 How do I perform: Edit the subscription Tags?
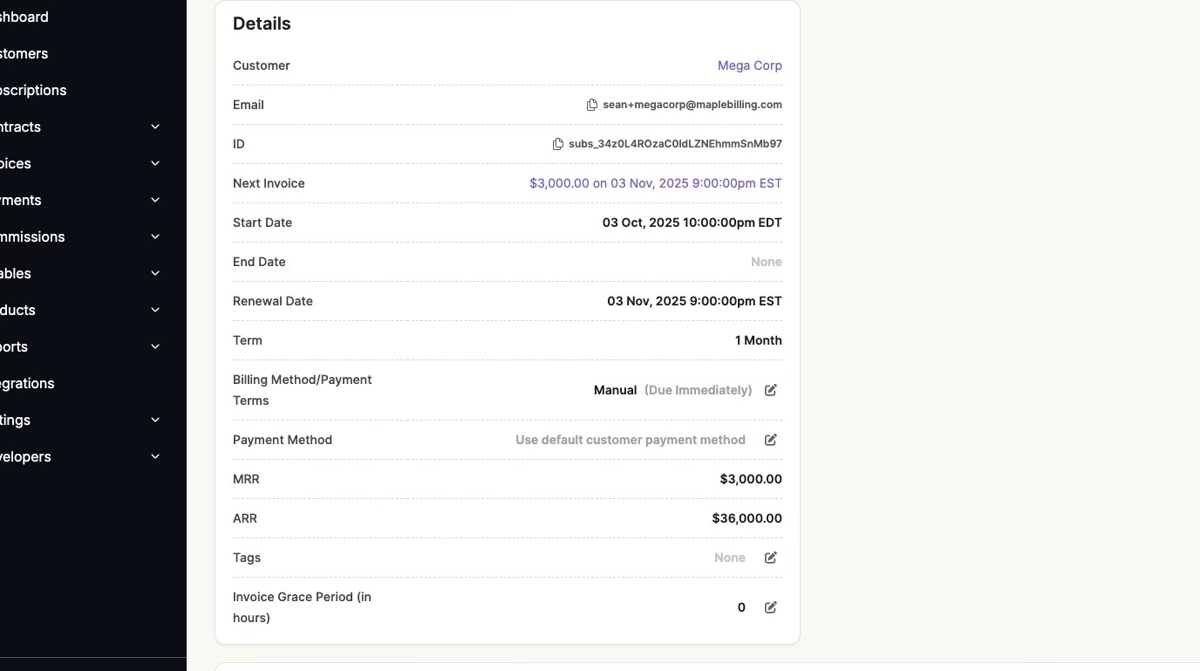(771, 558)
